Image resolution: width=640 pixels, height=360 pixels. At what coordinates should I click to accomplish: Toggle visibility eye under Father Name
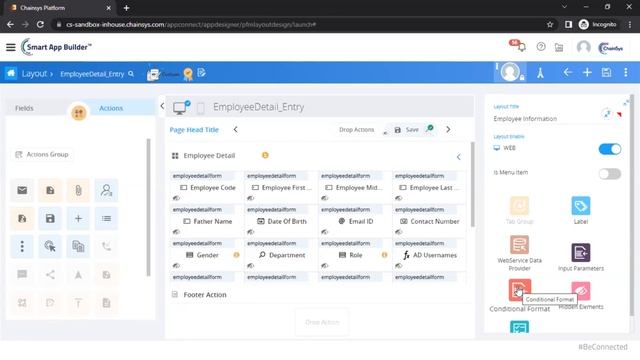pos(176,232)
